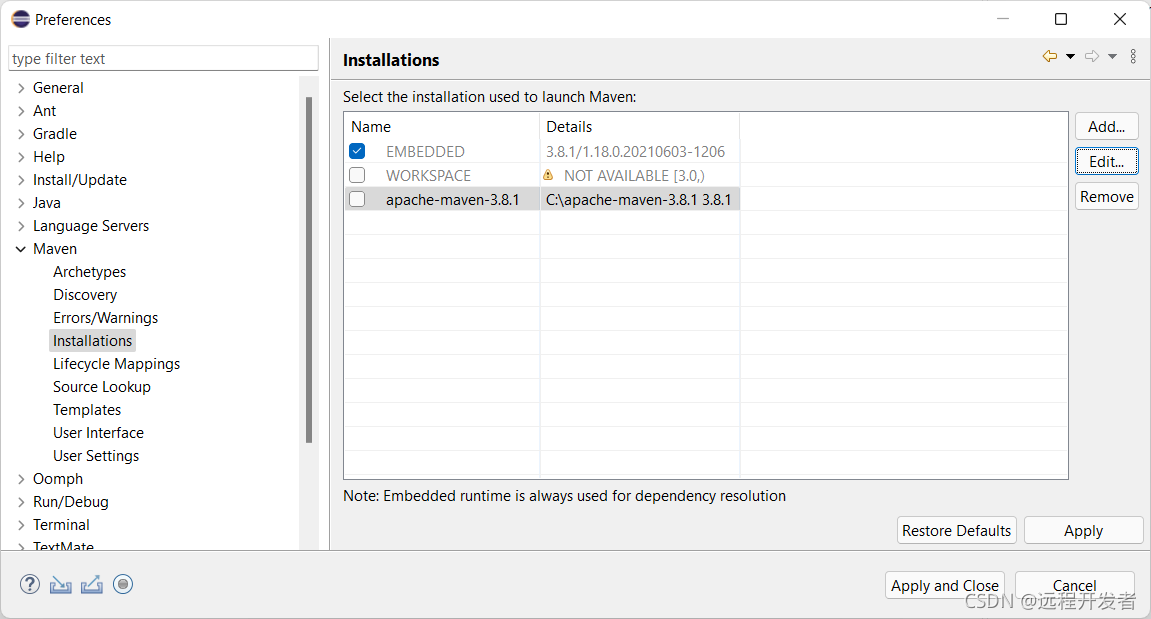Open the Help question mark icon
The width and height of the screenshot is (1151, 619).
[29, 584]
